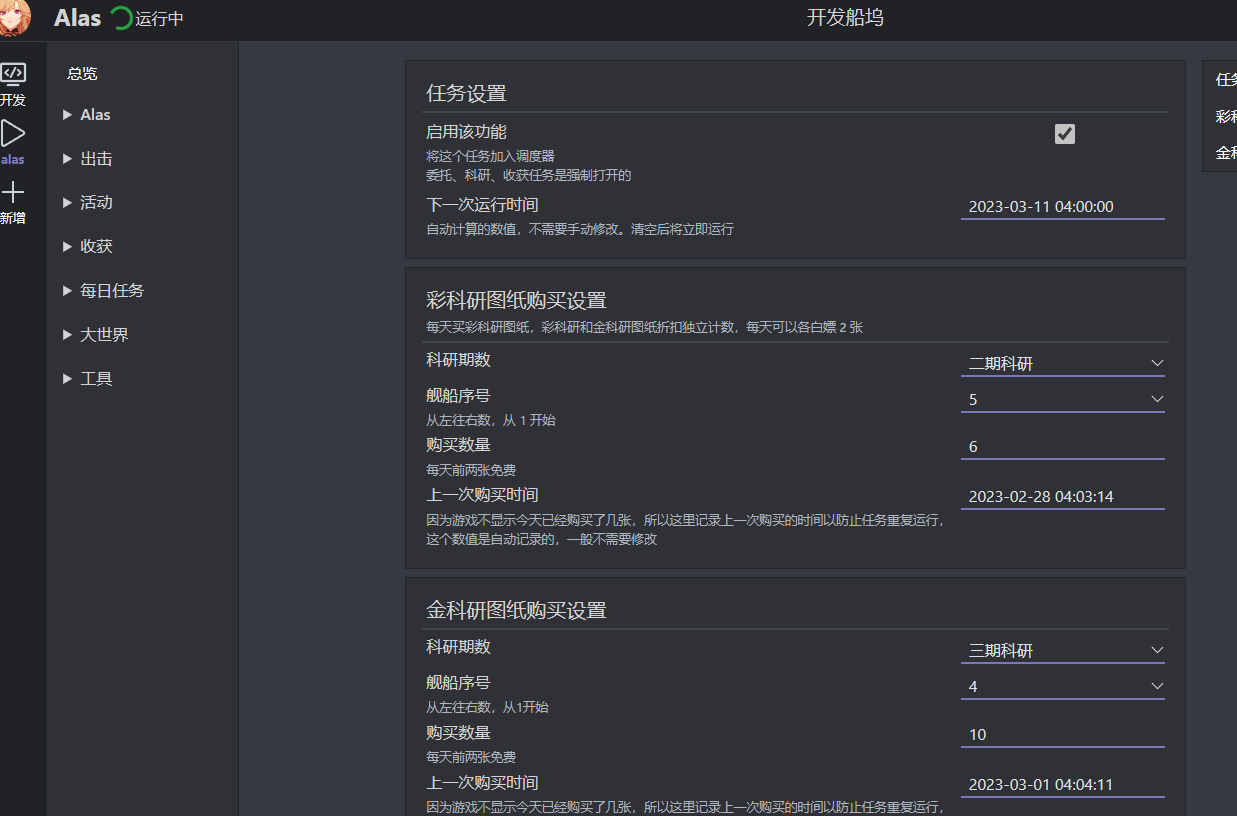Click the 新增 plus icon
Viewport: 1237px width, 816px height.
pos(13,192)
